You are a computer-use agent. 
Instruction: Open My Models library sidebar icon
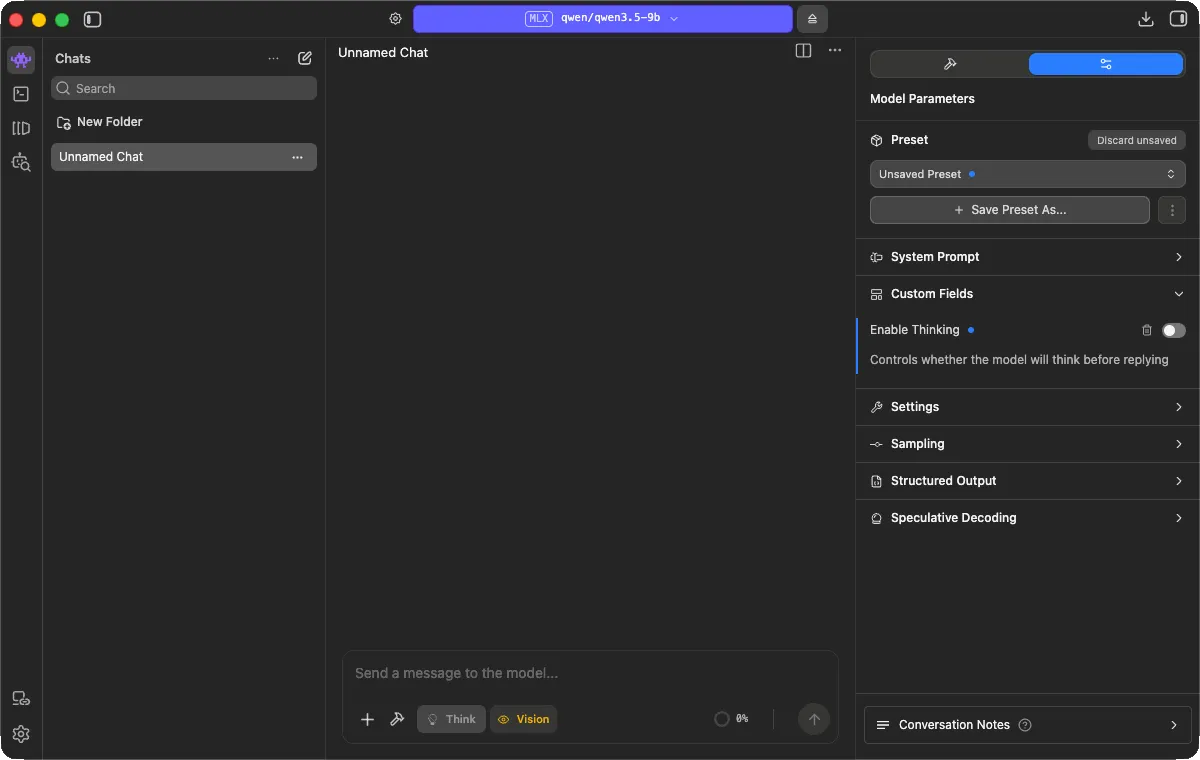tap(21, 128)
